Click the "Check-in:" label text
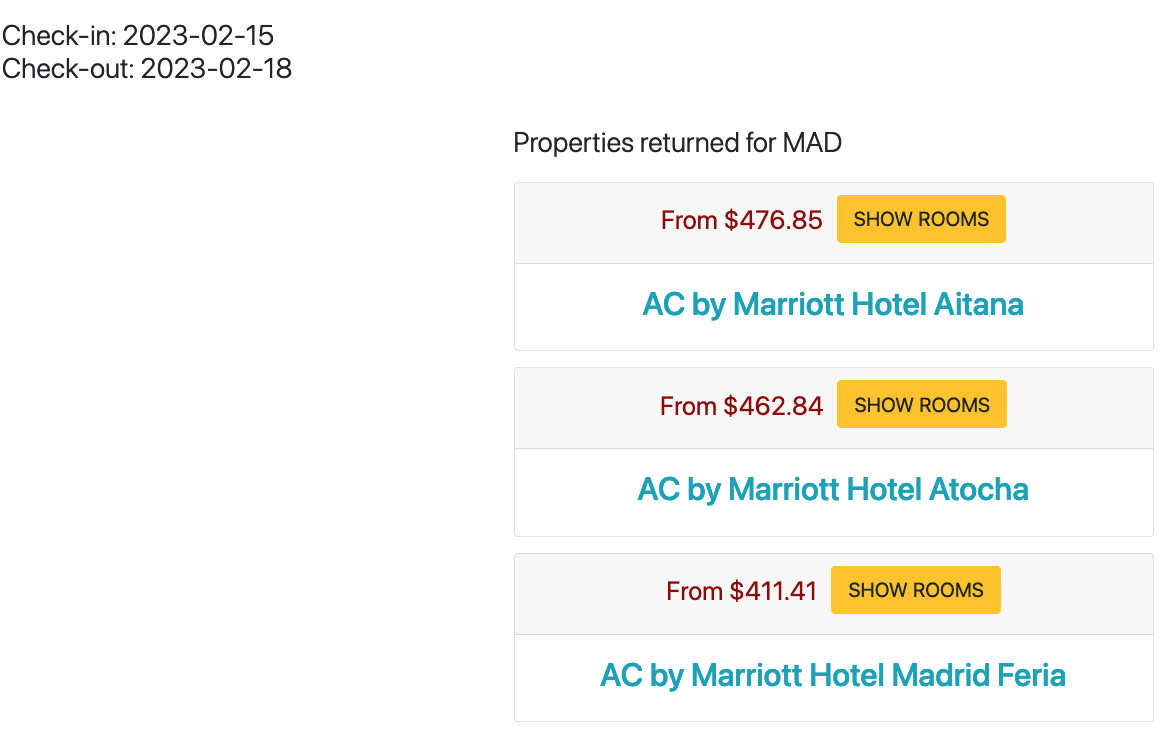Viewport: 1175px width, 733px height. tap(59, 36)
